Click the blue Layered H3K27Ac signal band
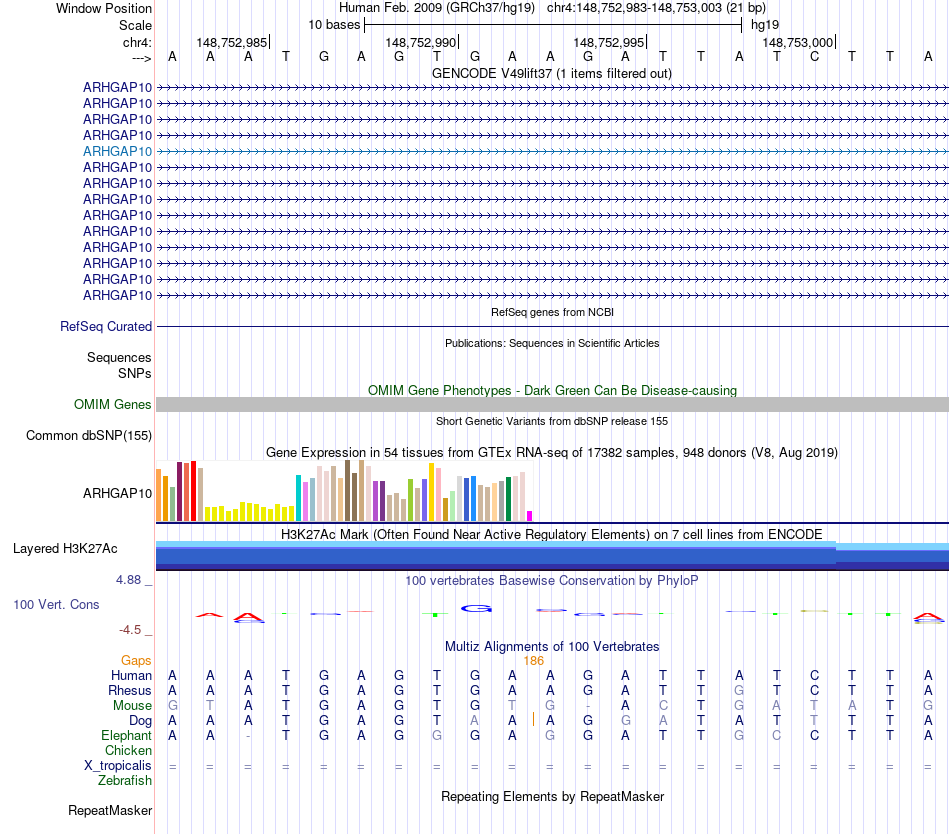The image size is (950, 834). pos(552,556)
